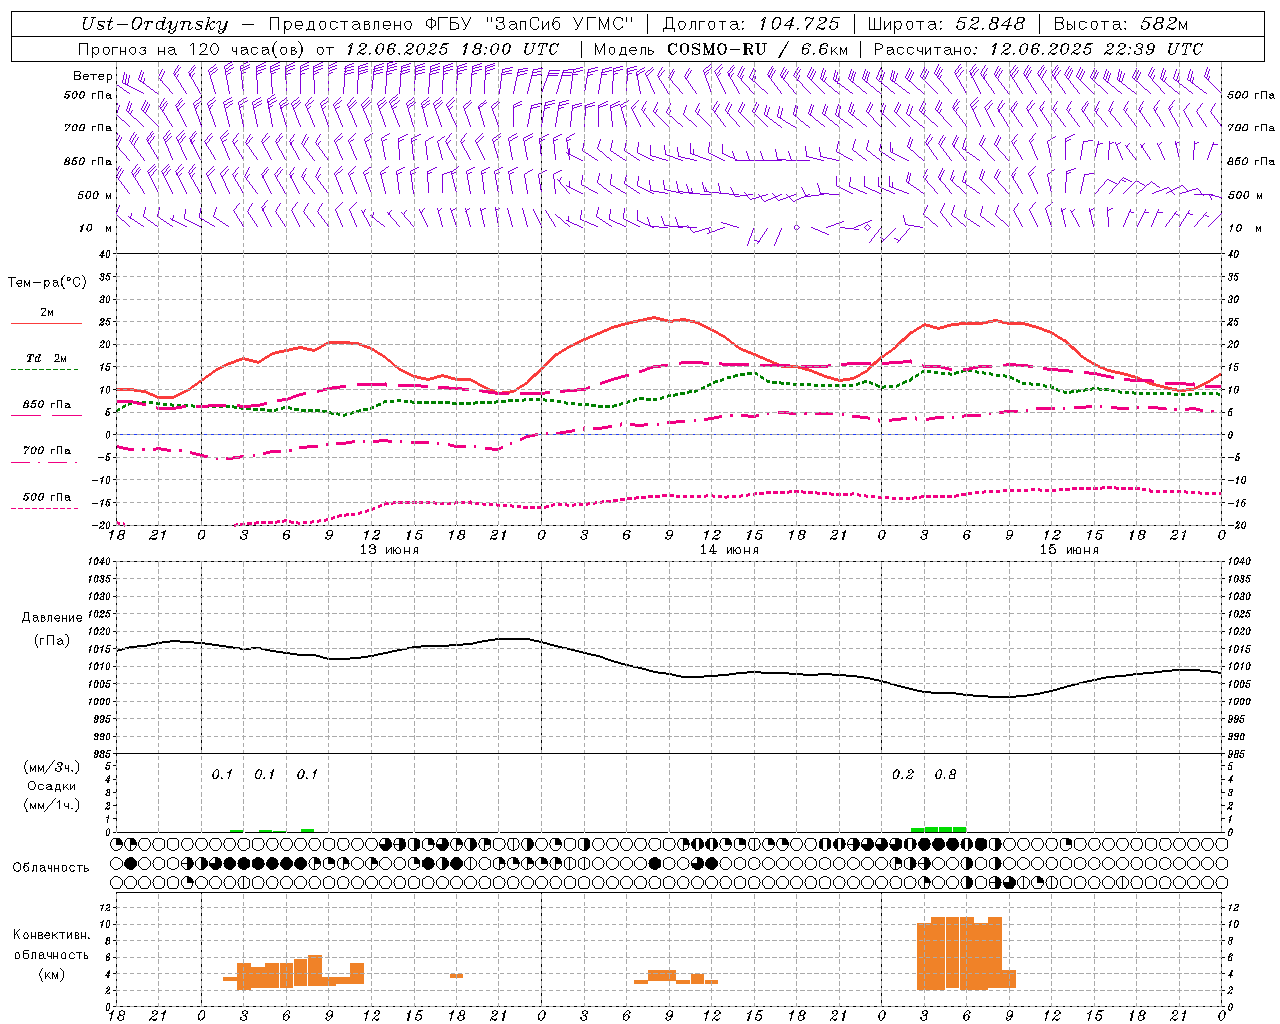1280x1024 pixels.
Task: Select the "Рассчитано: 12.06.2025 22:39 UTC" timestamp
Action: pos(1038,49)
